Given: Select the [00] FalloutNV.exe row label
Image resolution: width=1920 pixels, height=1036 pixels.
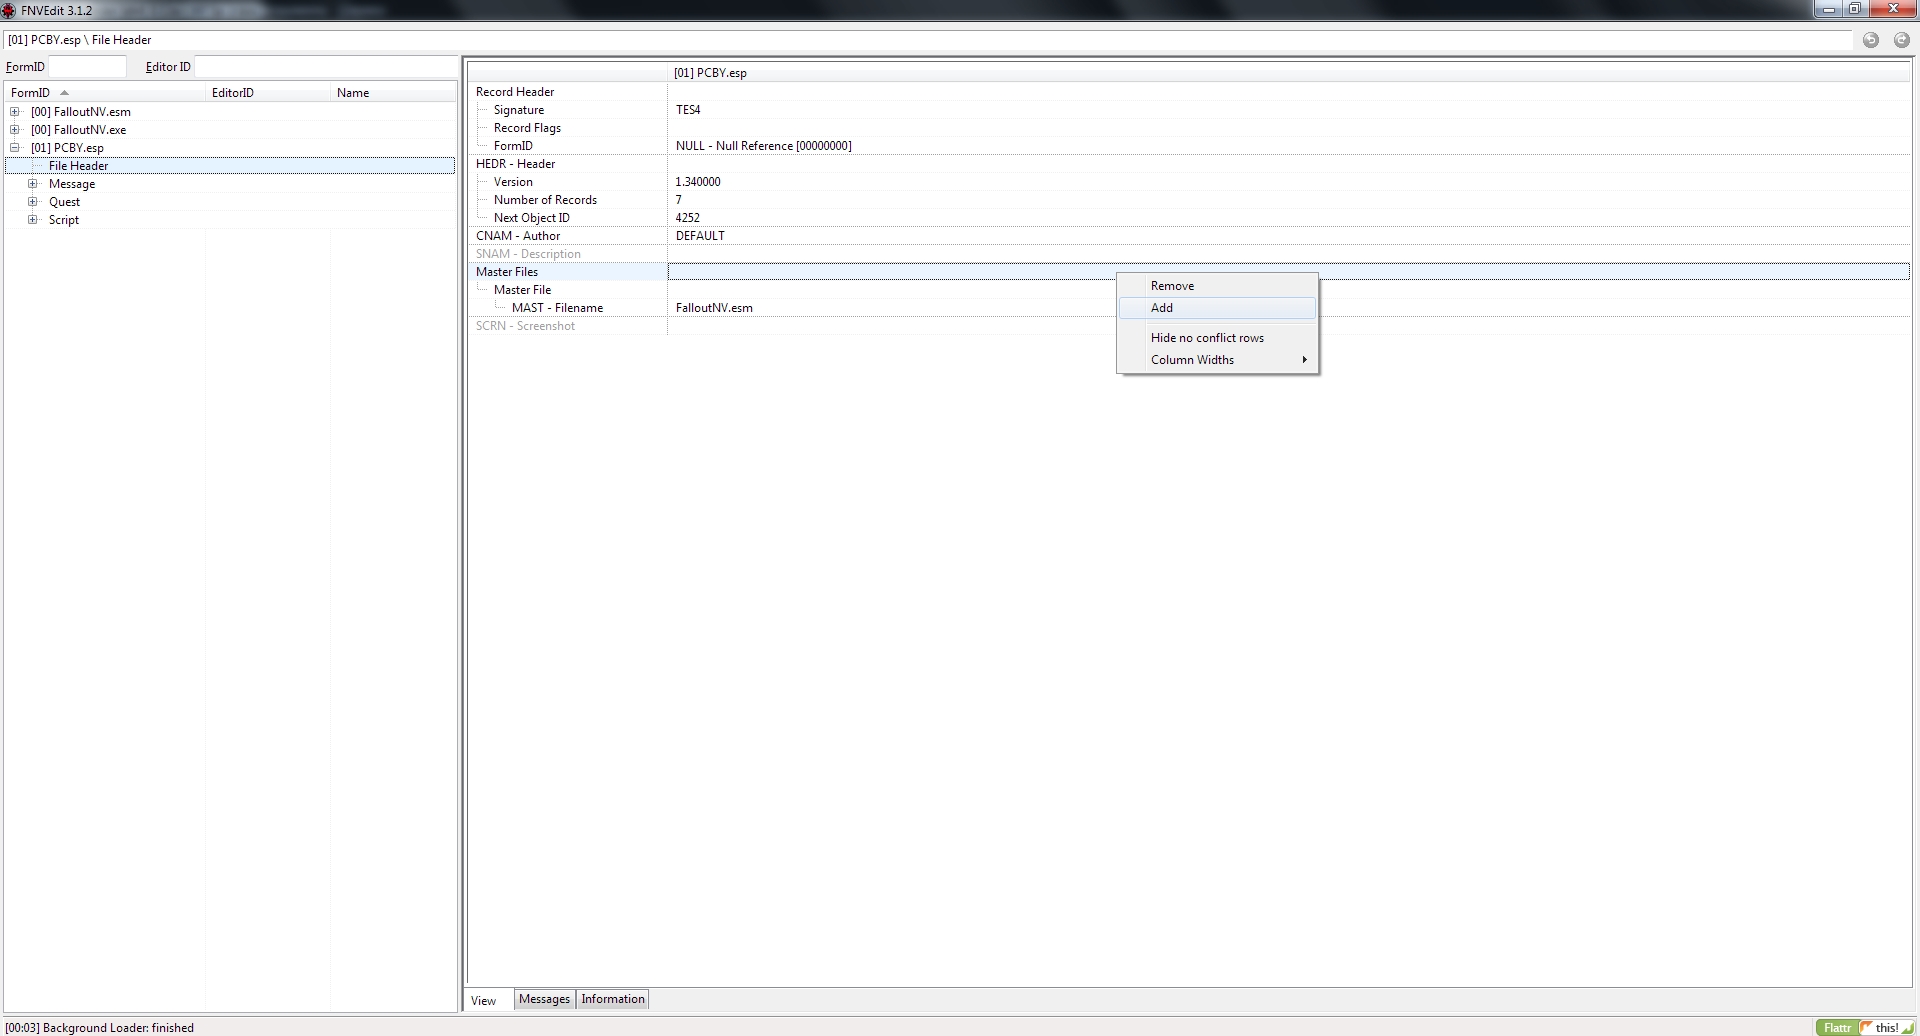Looking at the screenshot, I should pos(78,130).
